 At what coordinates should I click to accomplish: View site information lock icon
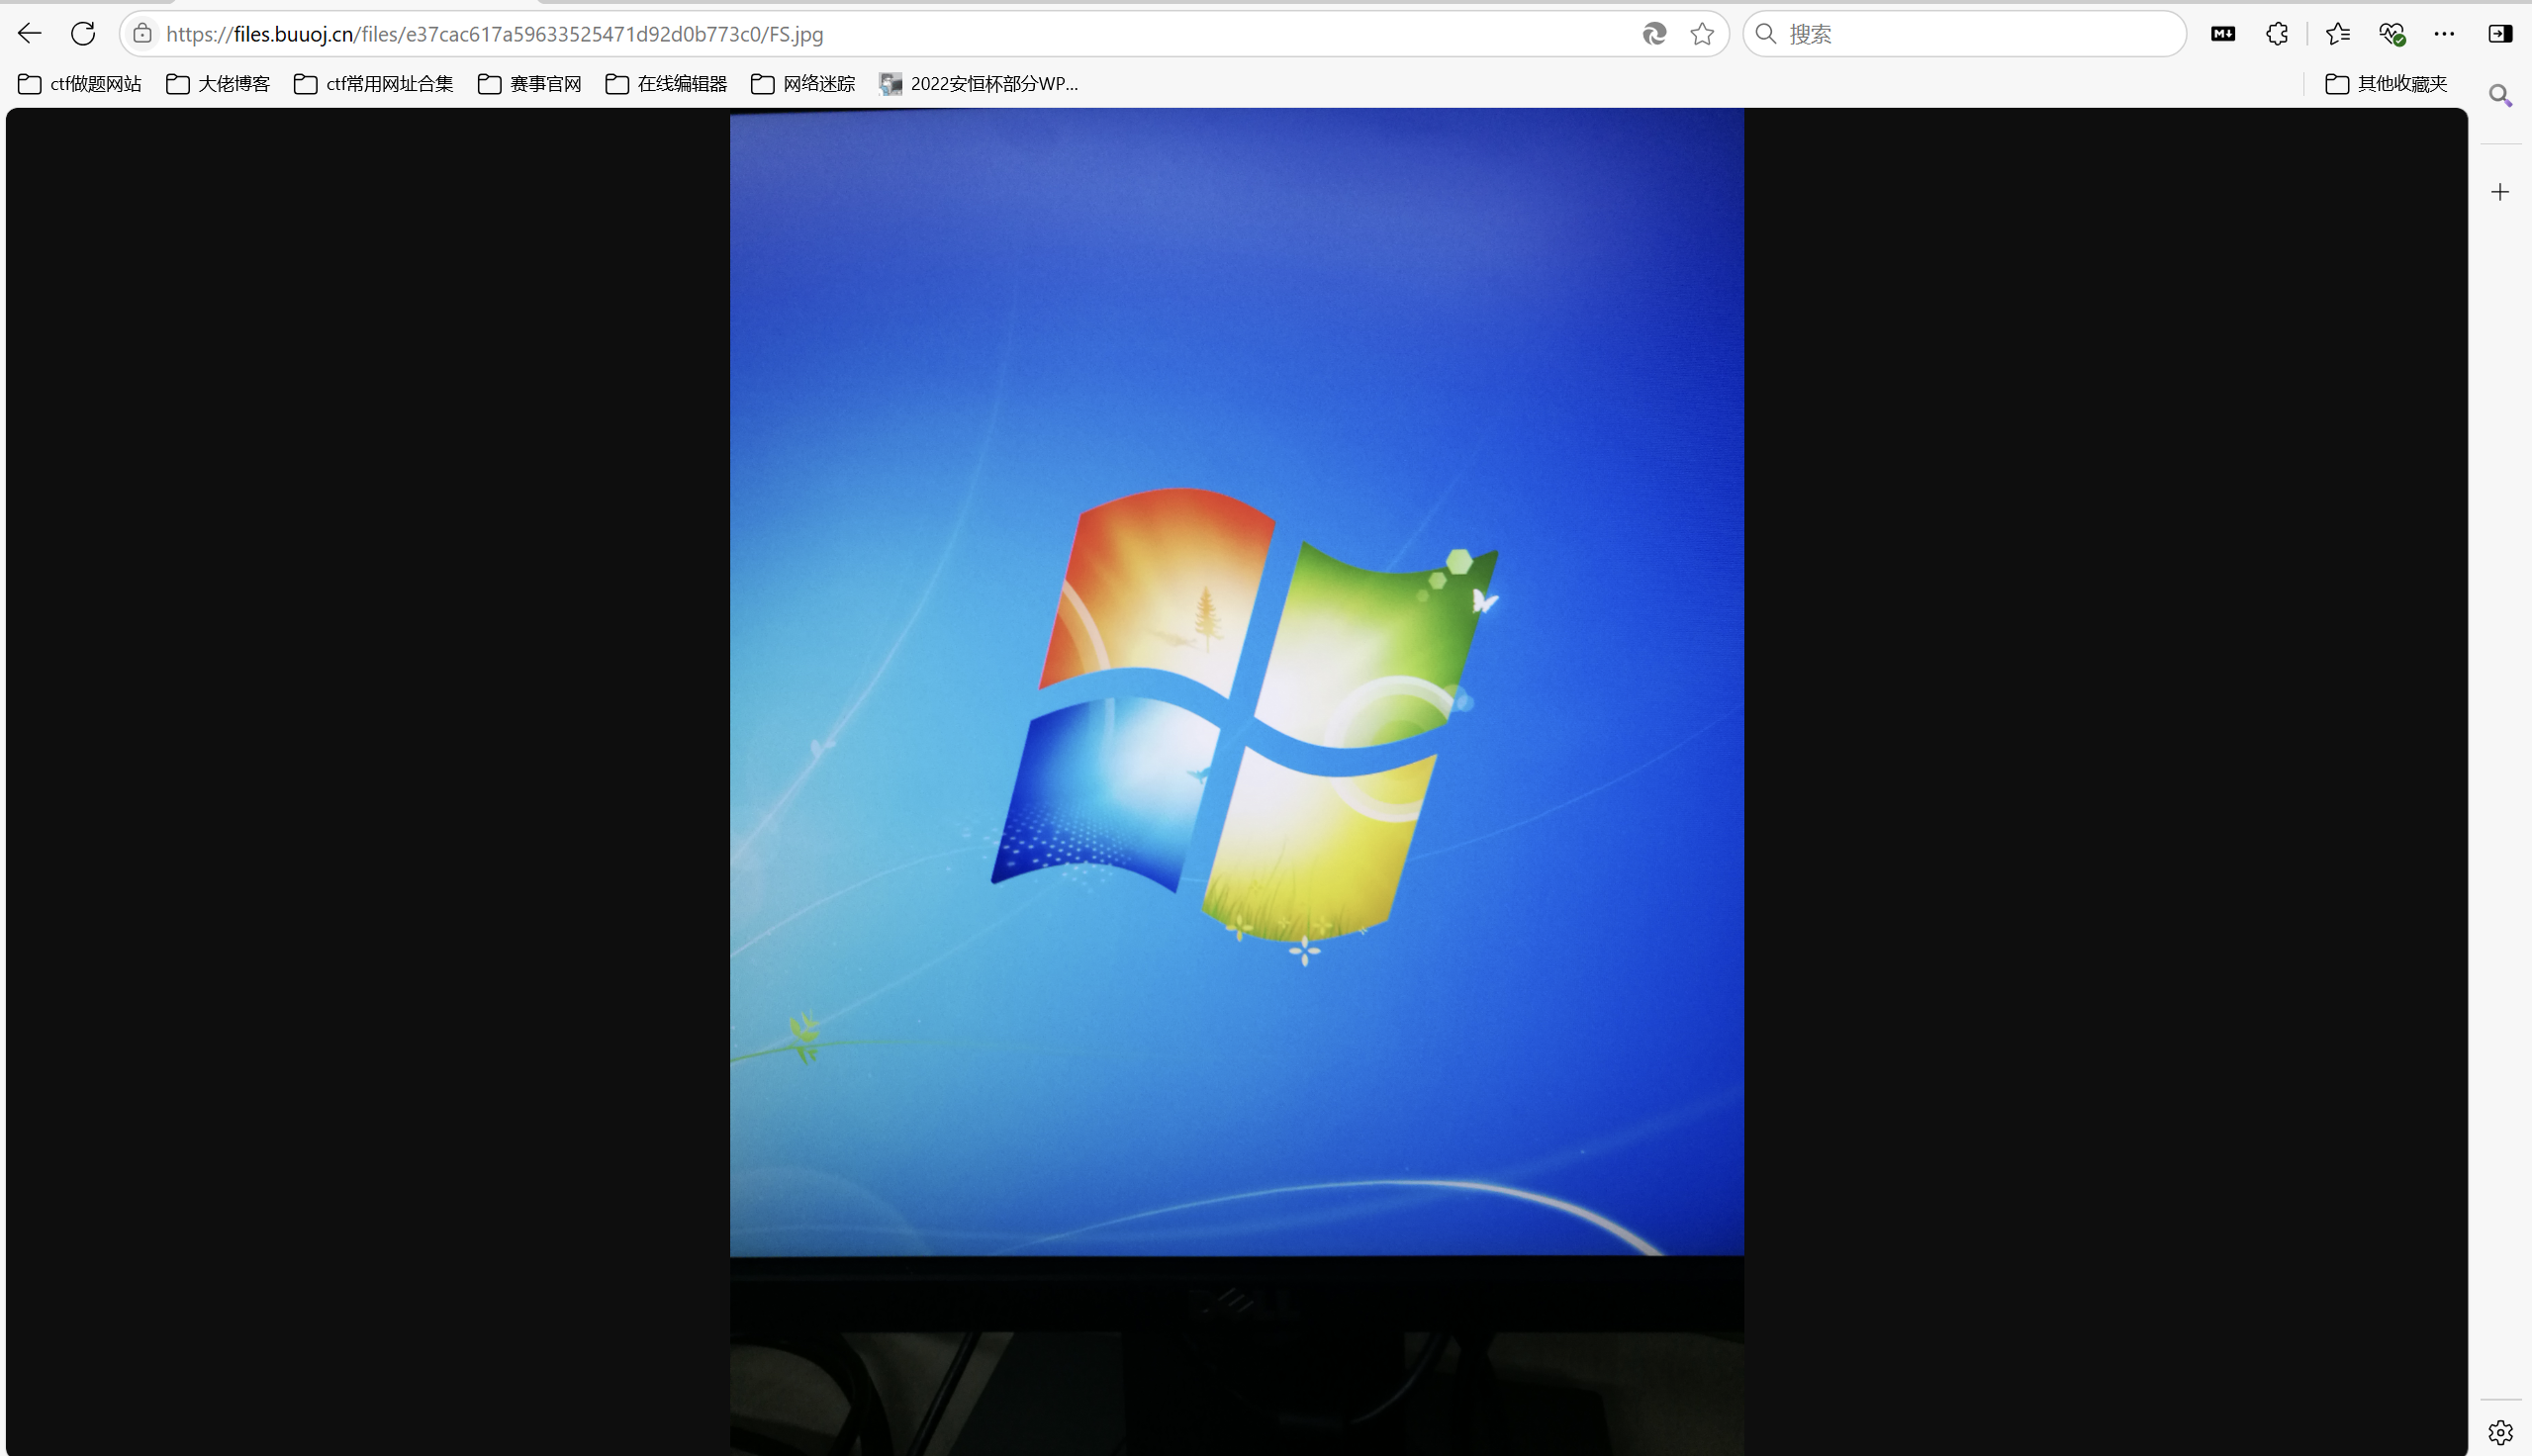(143, 34)
